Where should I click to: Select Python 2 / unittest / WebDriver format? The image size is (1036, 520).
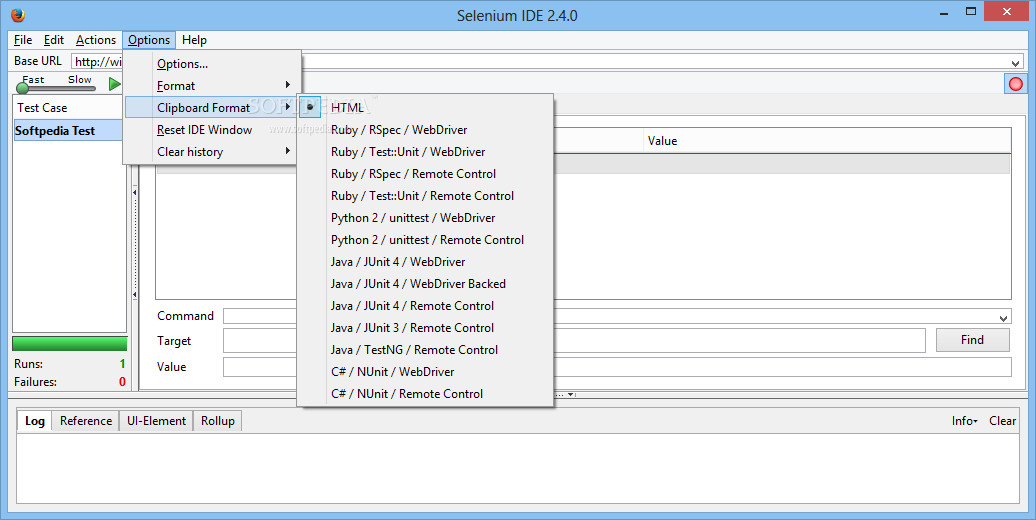(425, 217)
